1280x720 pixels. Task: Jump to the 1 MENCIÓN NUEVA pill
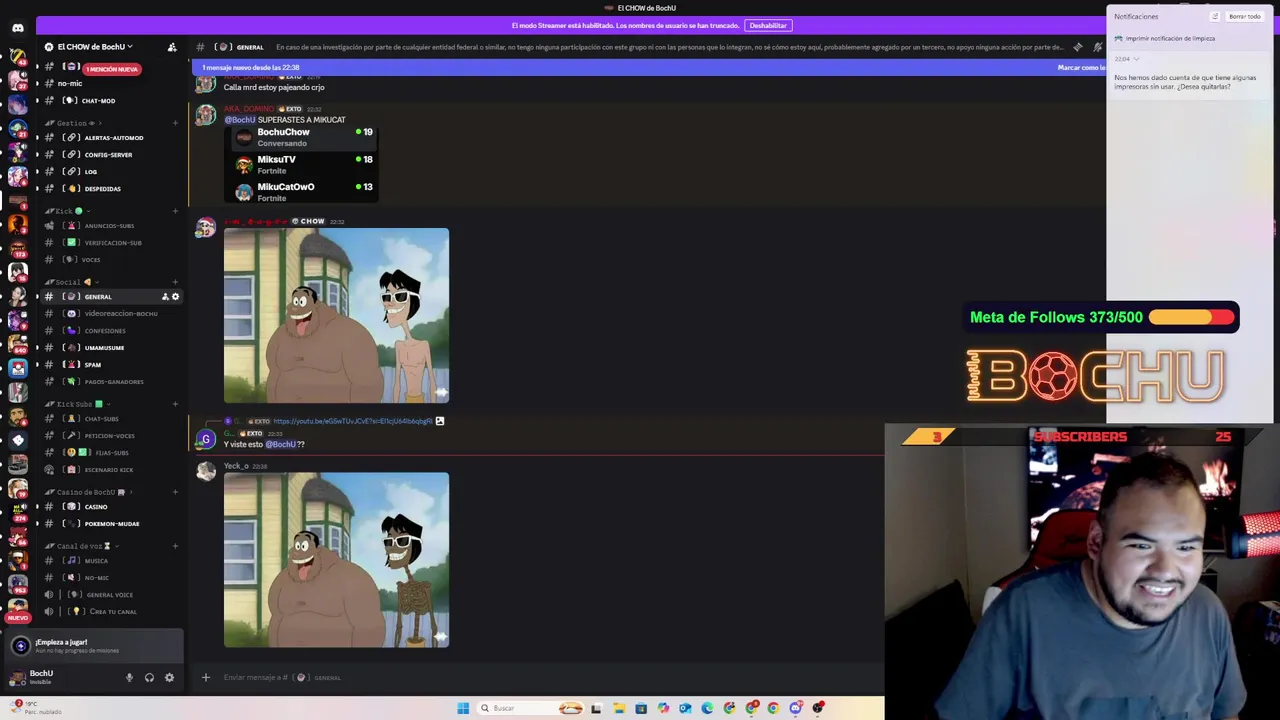(x=111, y=69)
